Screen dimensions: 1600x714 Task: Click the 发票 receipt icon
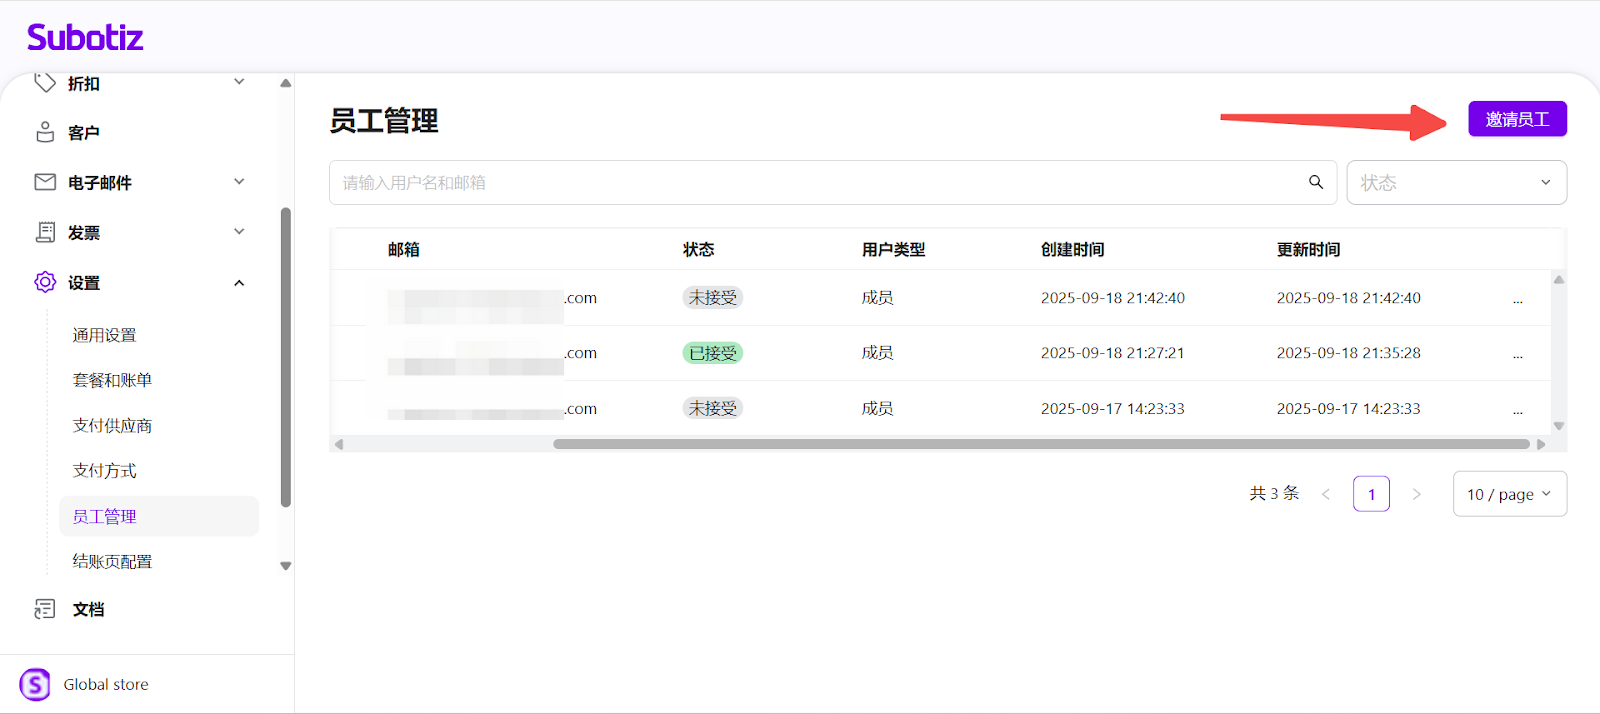coord(45,232)
